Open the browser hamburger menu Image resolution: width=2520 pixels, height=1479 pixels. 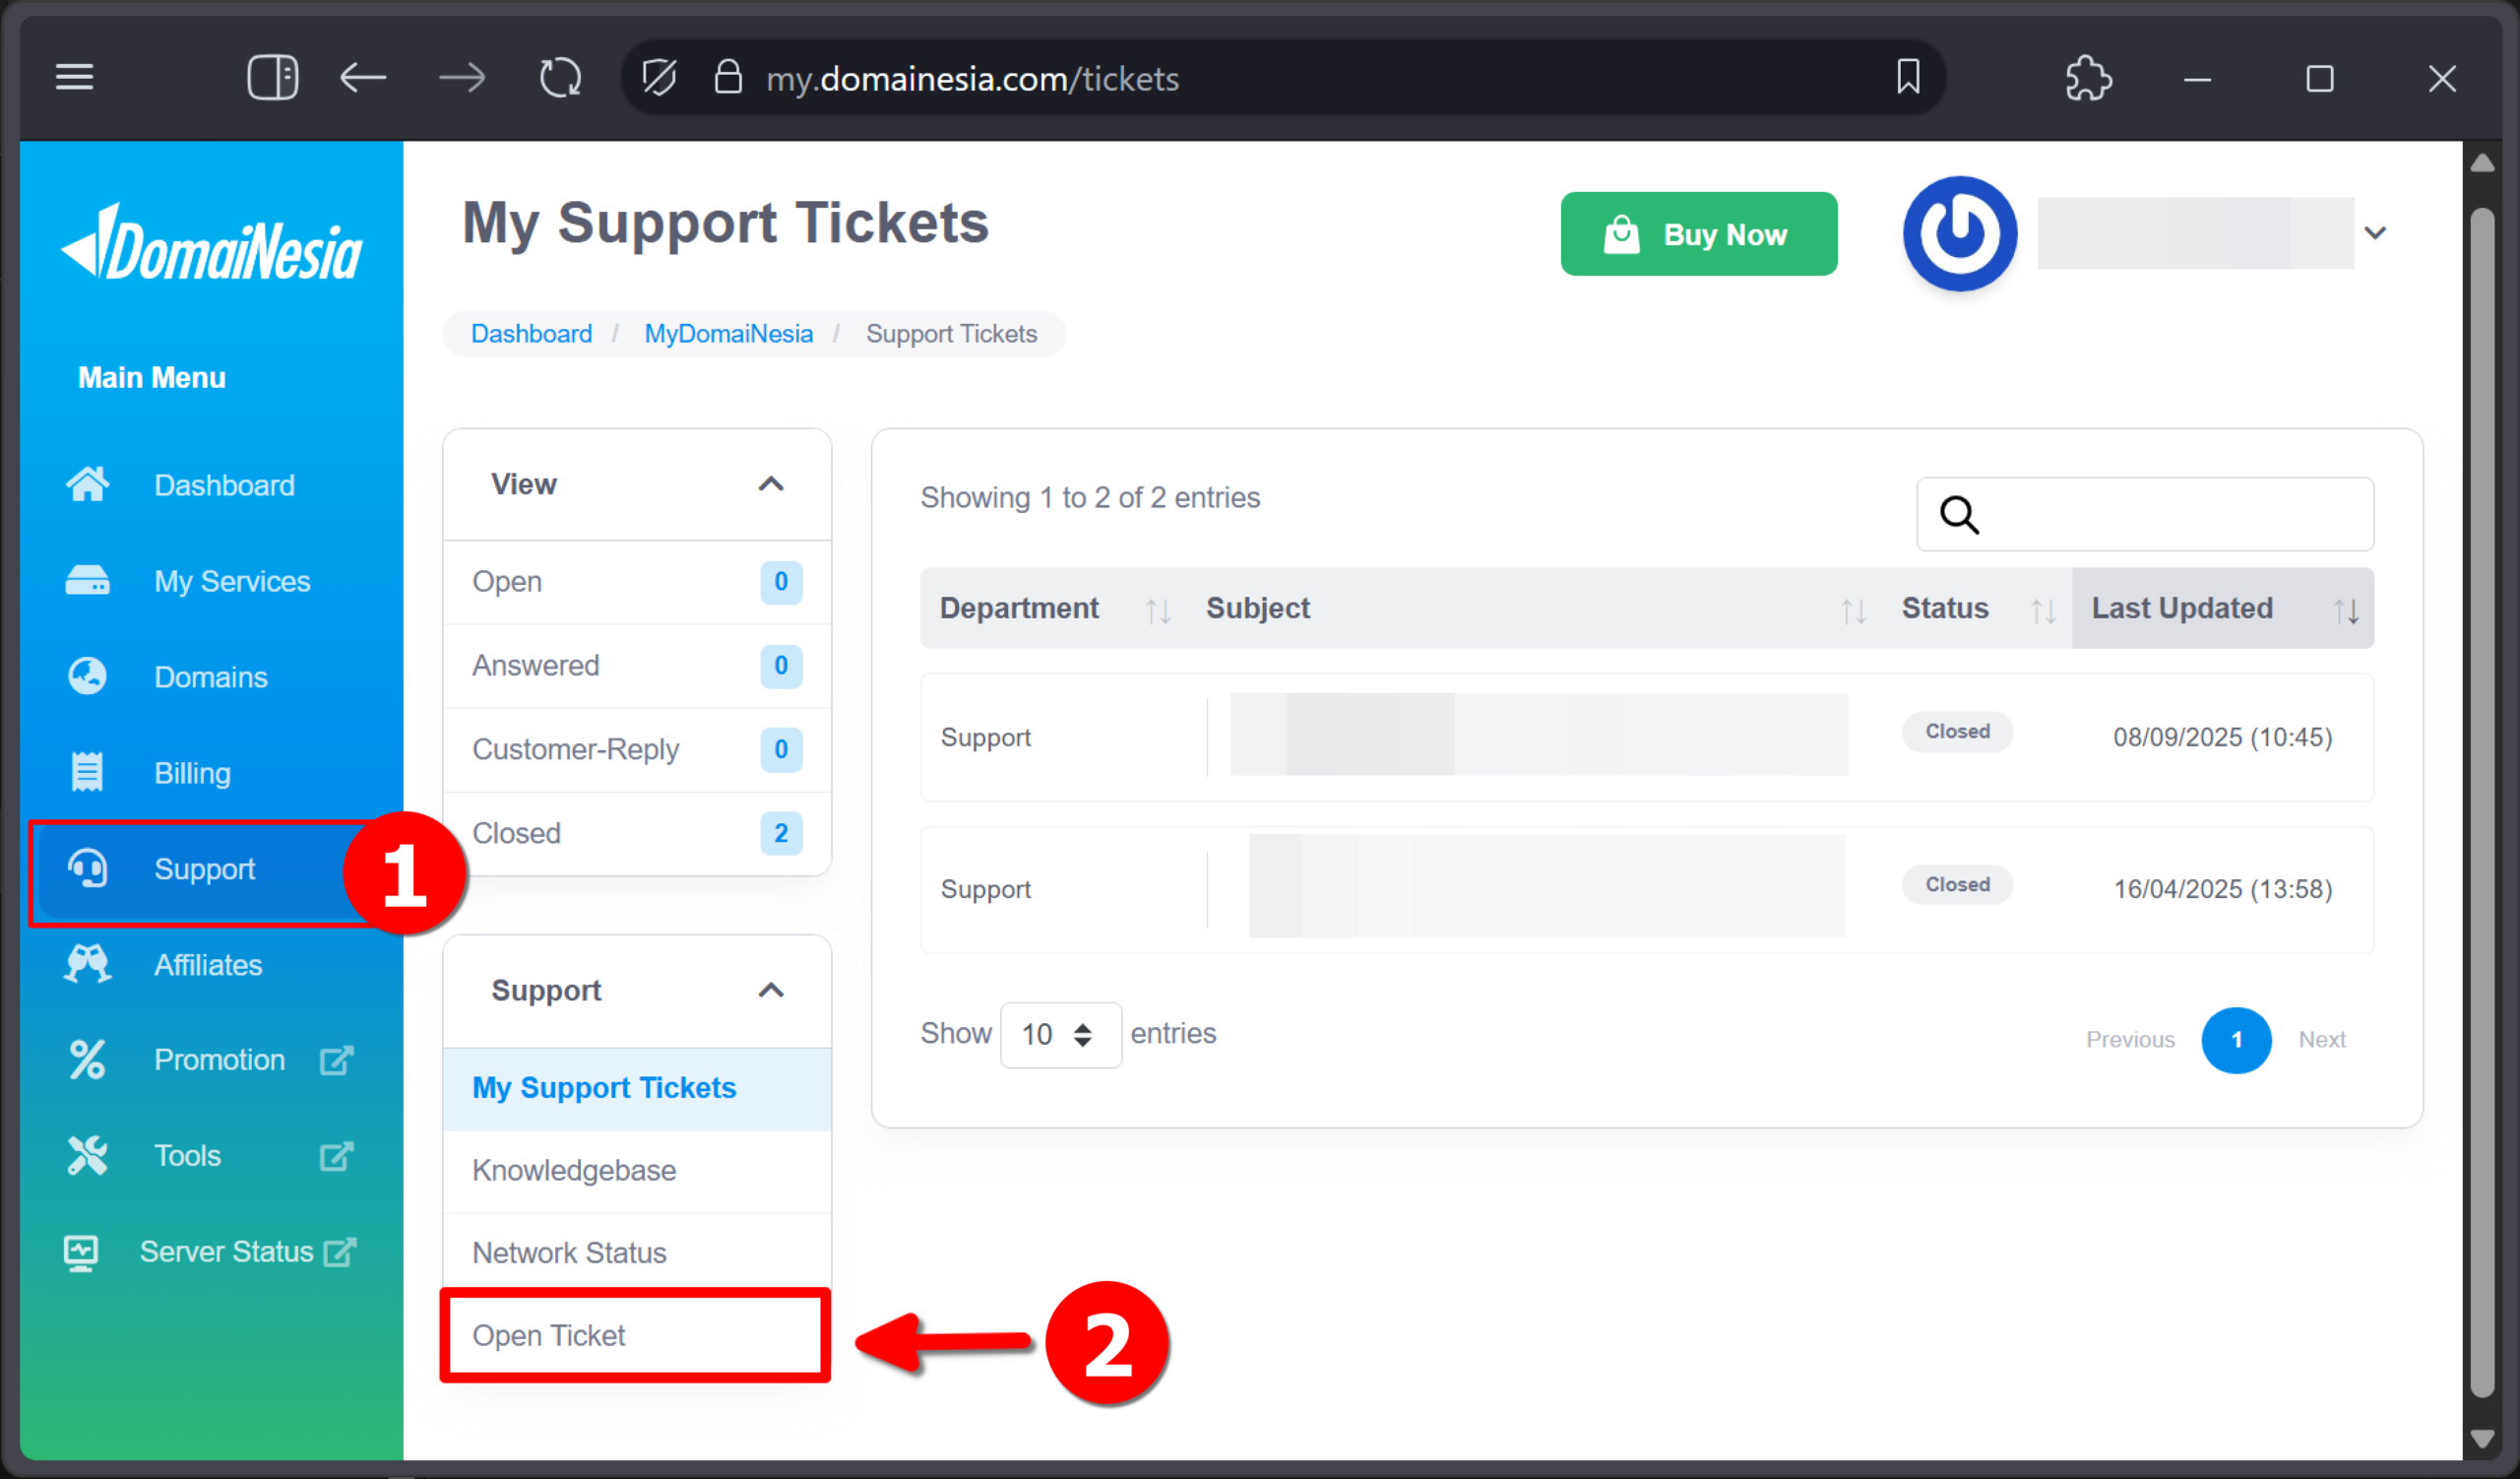[74, 78]
